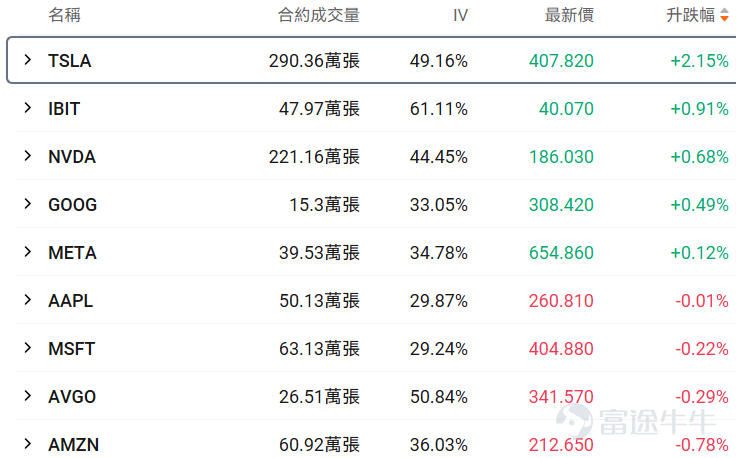The width and height of the screenshot is (736, 458).
Task: Click MSFT volume 63.13萬張
Action: pos(319,349)
